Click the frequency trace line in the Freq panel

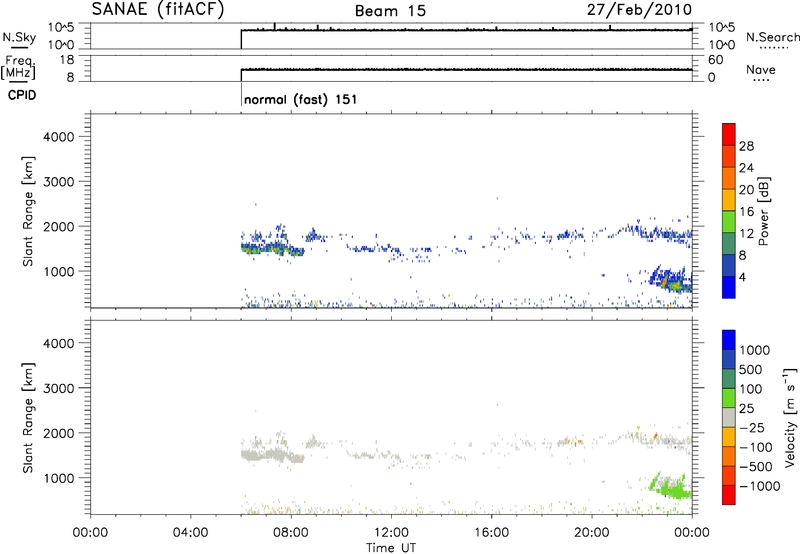point(466,69)
